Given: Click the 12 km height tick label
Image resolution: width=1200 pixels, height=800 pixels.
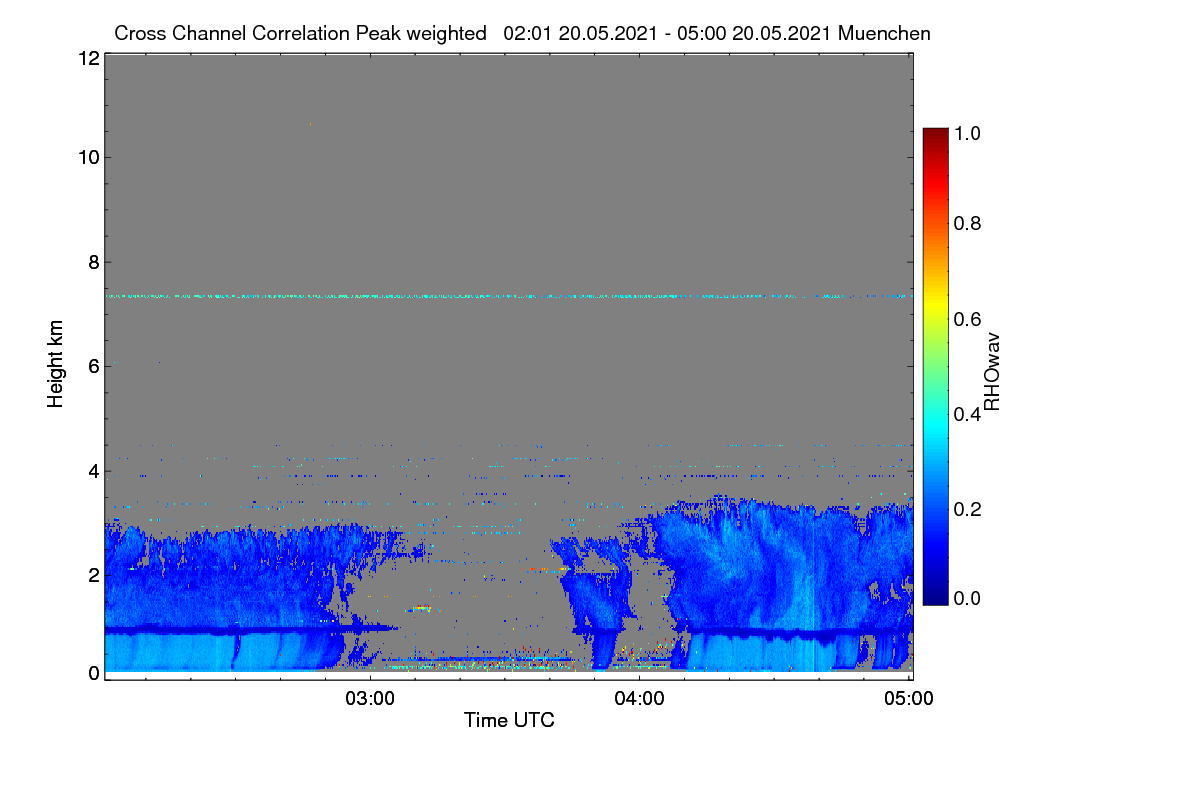Looking at the screenshot, I should (88, 59).
